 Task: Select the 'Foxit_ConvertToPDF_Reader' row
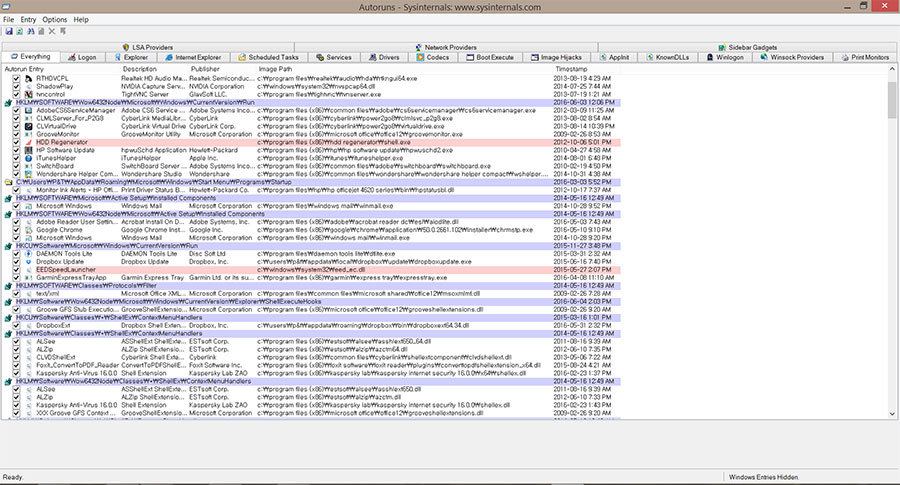311,365
